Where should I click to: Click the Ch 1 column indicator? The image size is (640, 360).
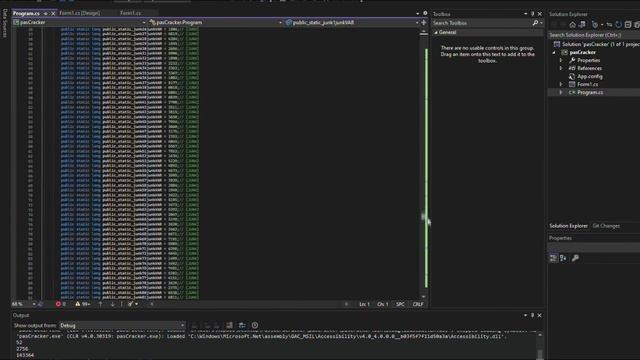(382, 304)
